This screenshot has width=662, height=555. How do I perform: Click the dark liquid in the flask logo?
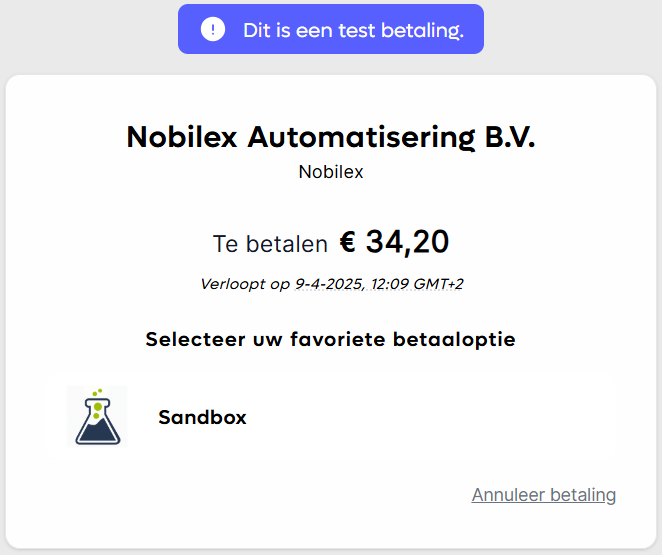(x=98, y=432)
